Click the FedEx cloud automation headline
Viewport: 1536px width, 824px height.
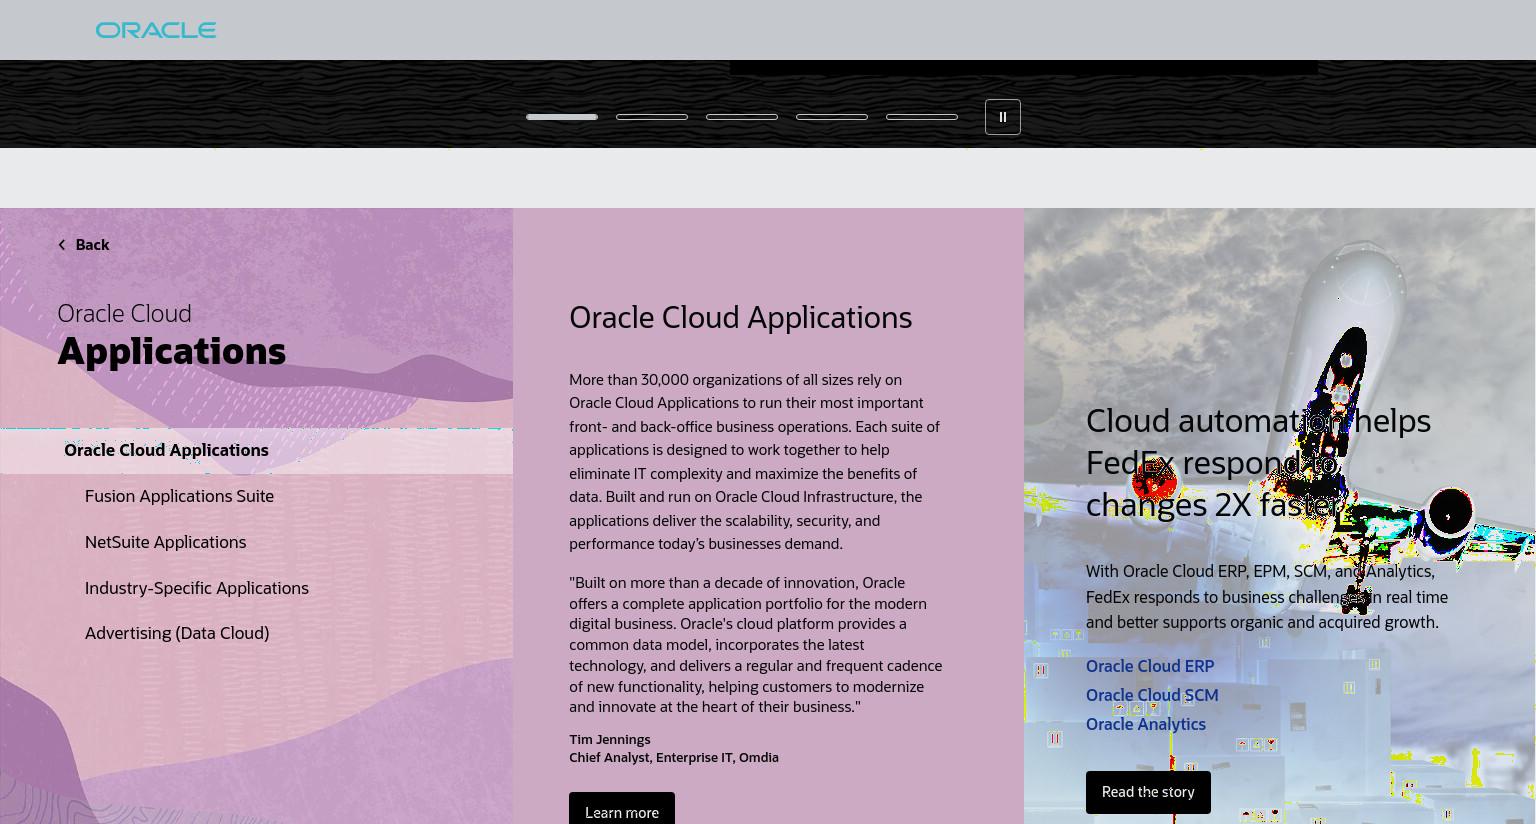[1258, 462]
